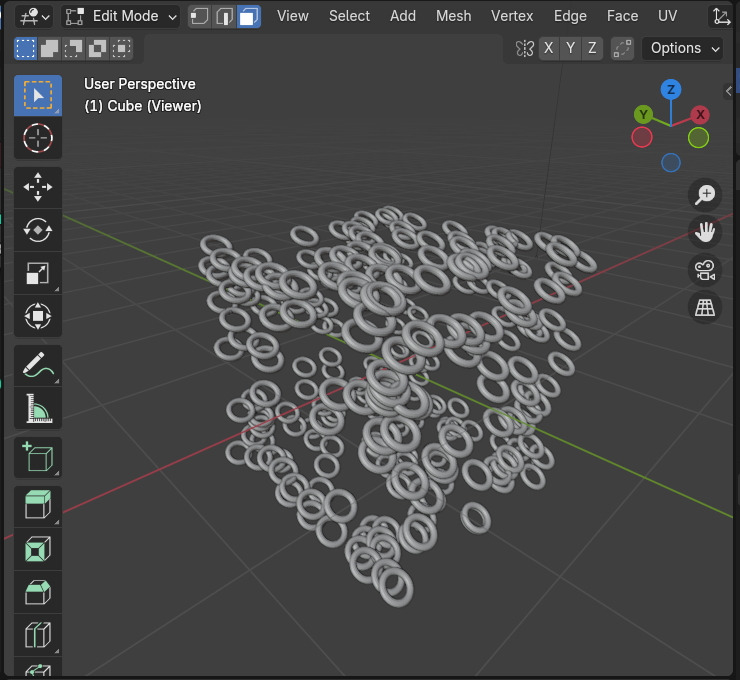This screenshot has height=680, width=740.
Task: Open the Add menu
Action: click(403, 16)
